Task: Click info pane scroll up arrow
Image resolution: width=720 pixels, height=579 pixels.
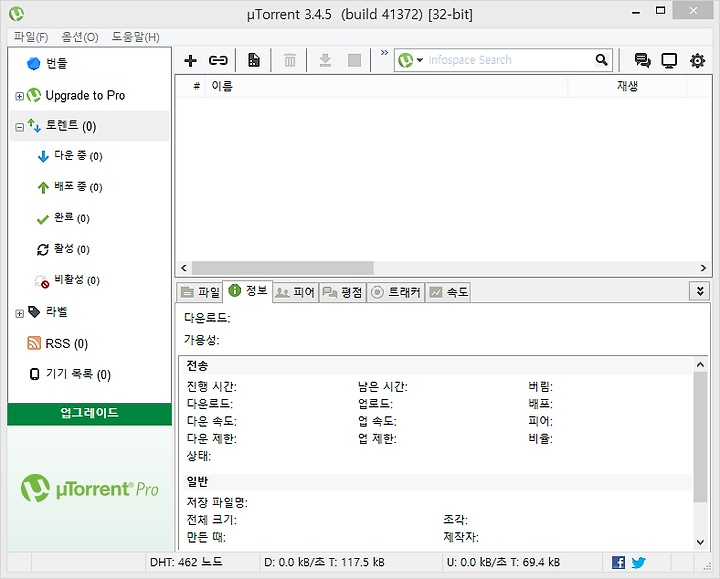Action: [x=700, y=365]
